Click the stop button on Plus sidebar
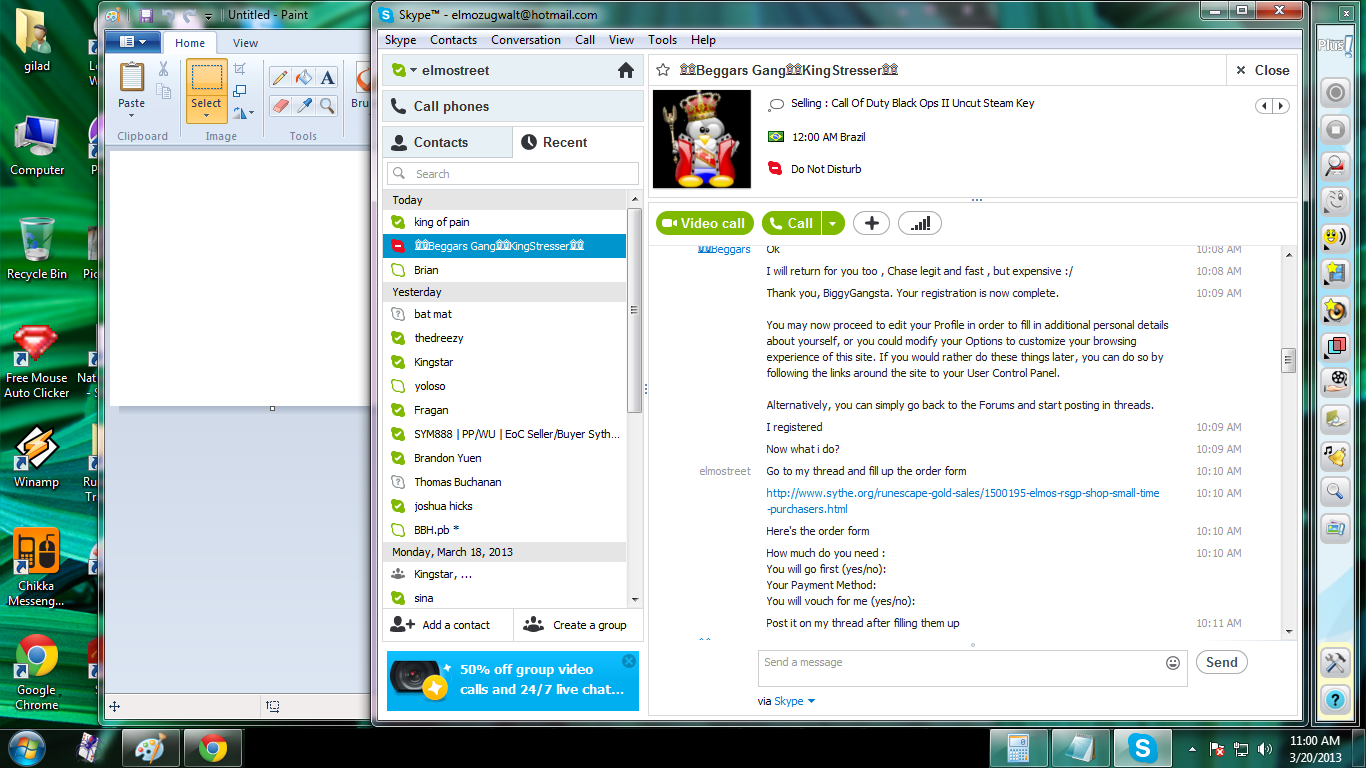1366x768 pixels. (1335, 129)
